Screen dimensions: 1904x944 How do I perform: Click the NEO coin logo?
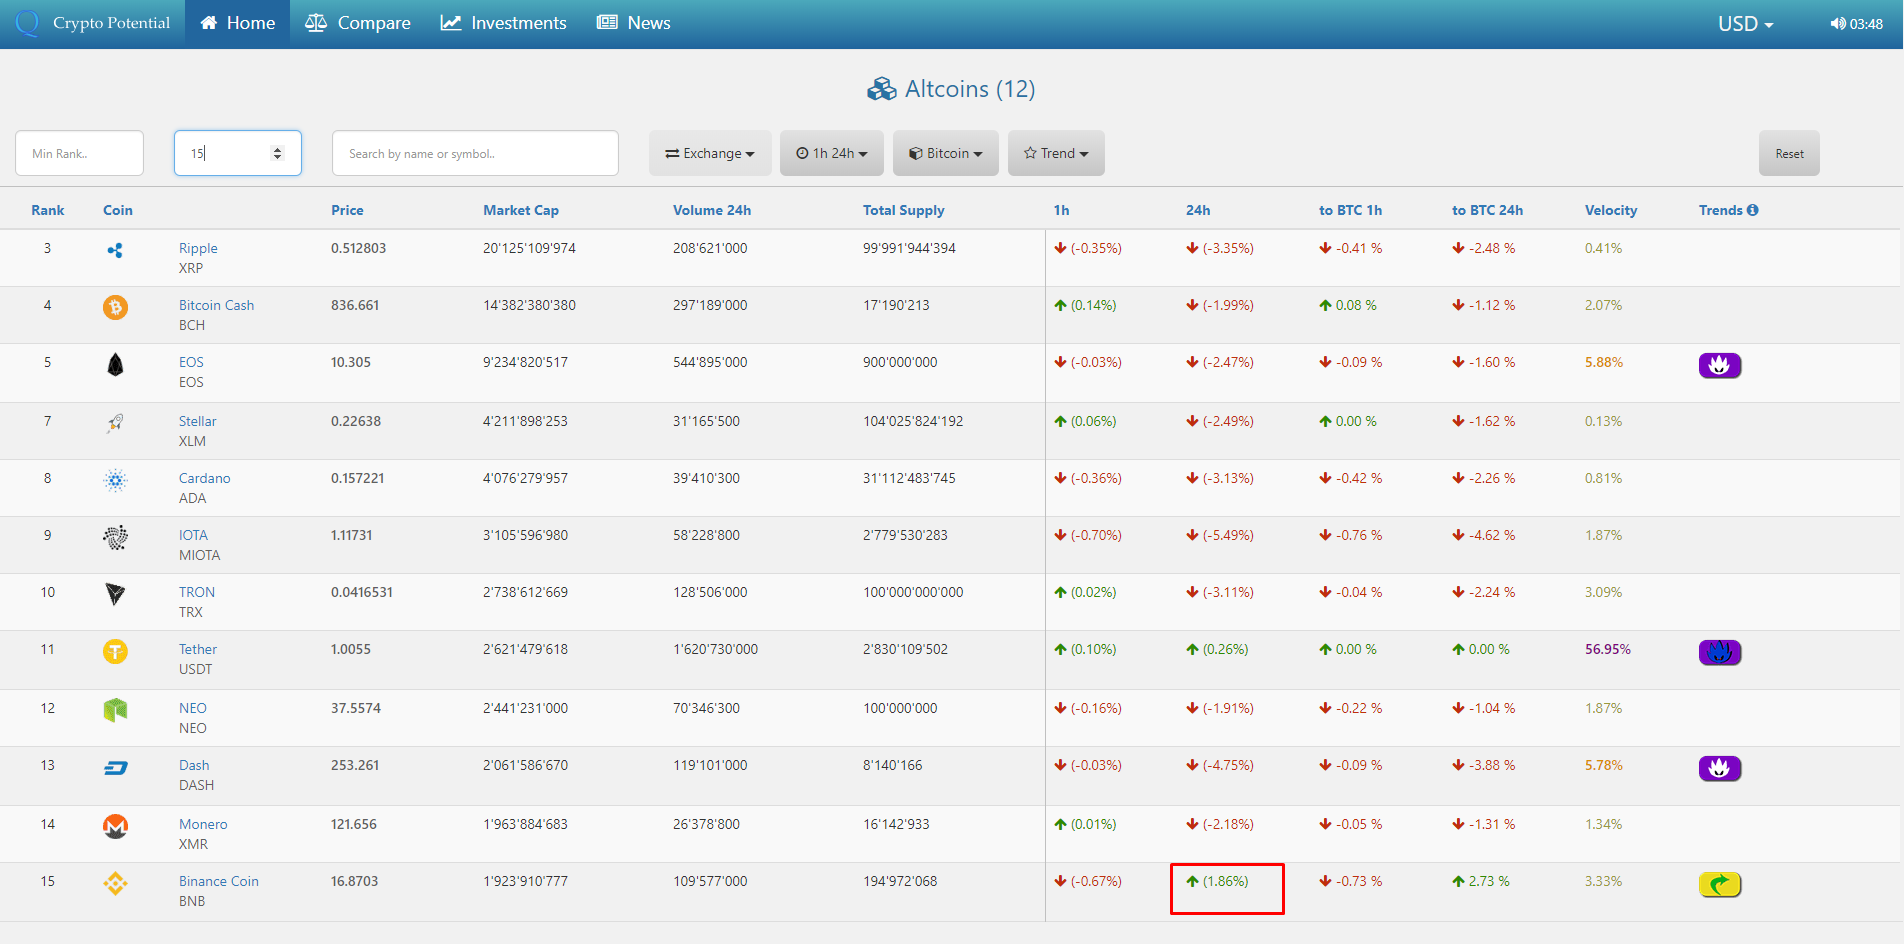point(115,710)
